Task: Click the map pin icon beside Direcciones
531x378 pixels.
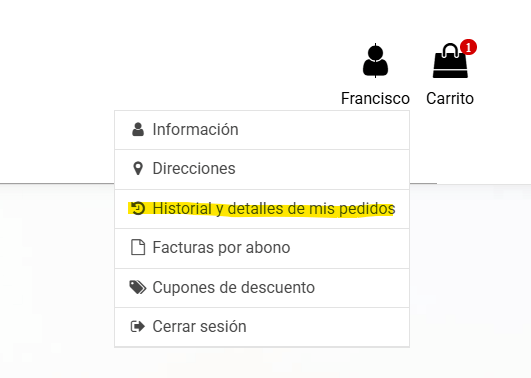Action: pyautogui.click(x=138, y=168)
